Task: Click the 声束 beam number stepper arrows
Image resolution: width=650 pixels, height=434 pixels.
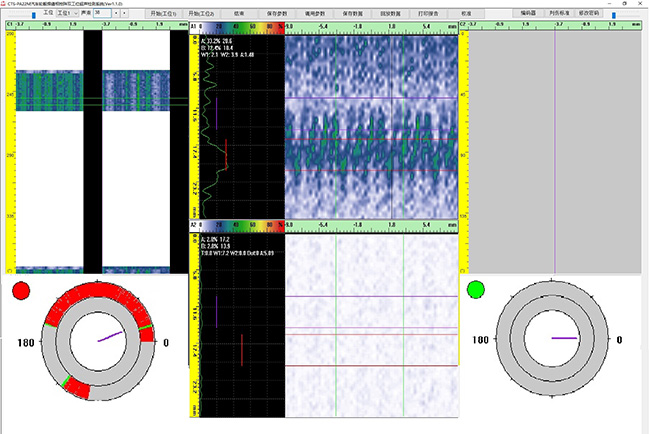Action: tap(119, 14)
